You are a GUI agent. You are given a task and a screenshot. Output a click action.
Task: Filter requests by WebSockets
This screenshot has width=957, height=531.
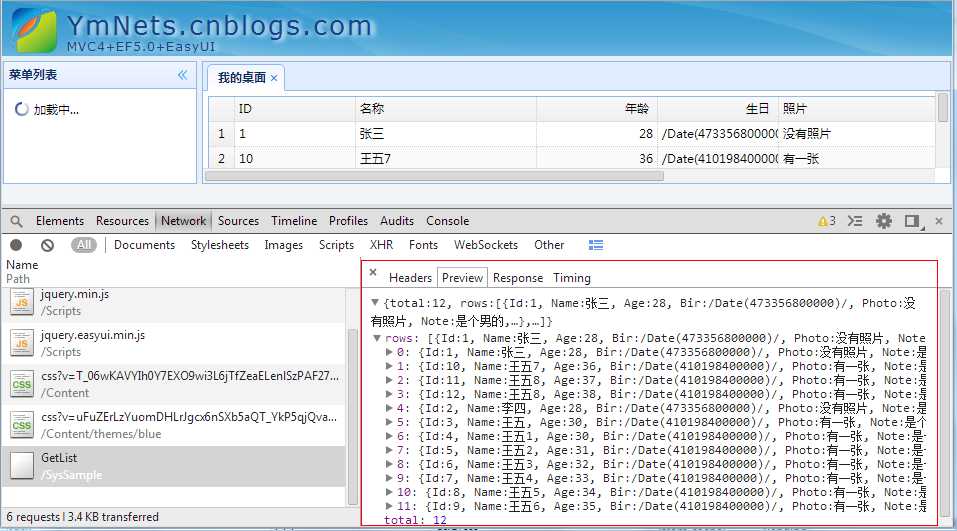pyautogui.click(x=486, y=245)
